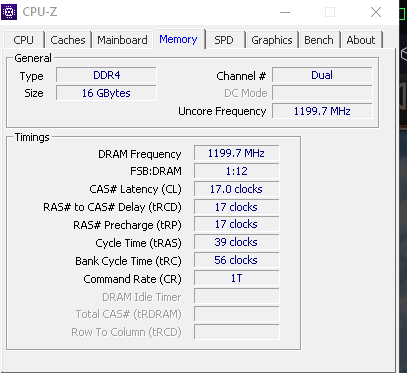The width and height of the screenshot is (407, 373).
Task: Click the DRAM Frequency label
Action: (140, 154)
